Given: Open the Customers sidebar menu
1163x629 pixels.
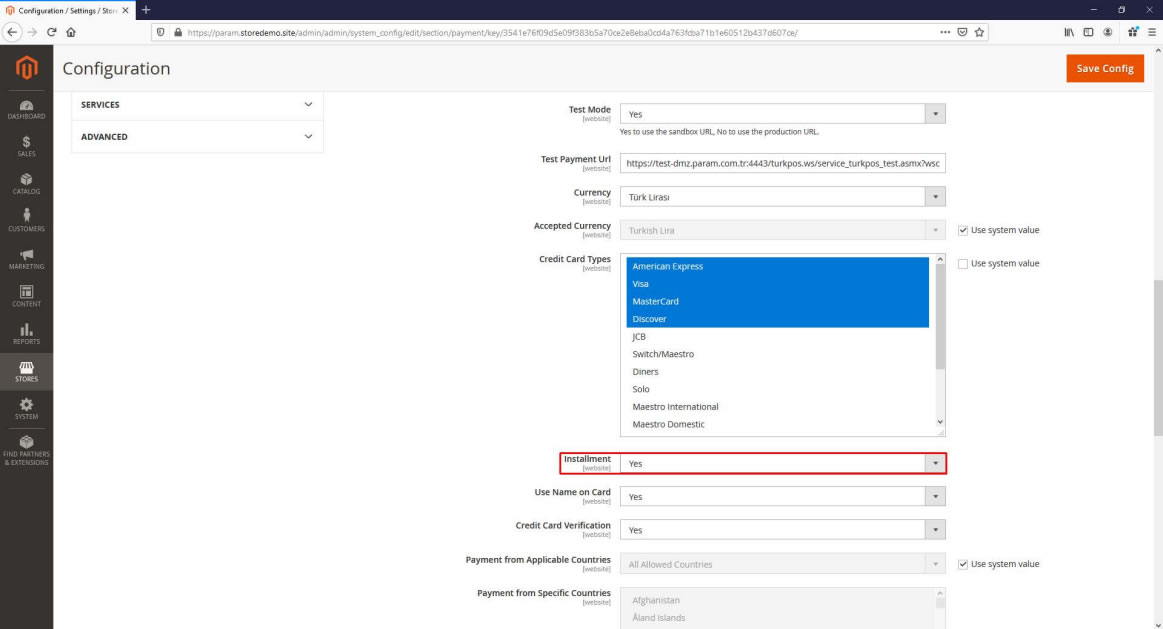Looking at the screenshot, I should 26,221.
